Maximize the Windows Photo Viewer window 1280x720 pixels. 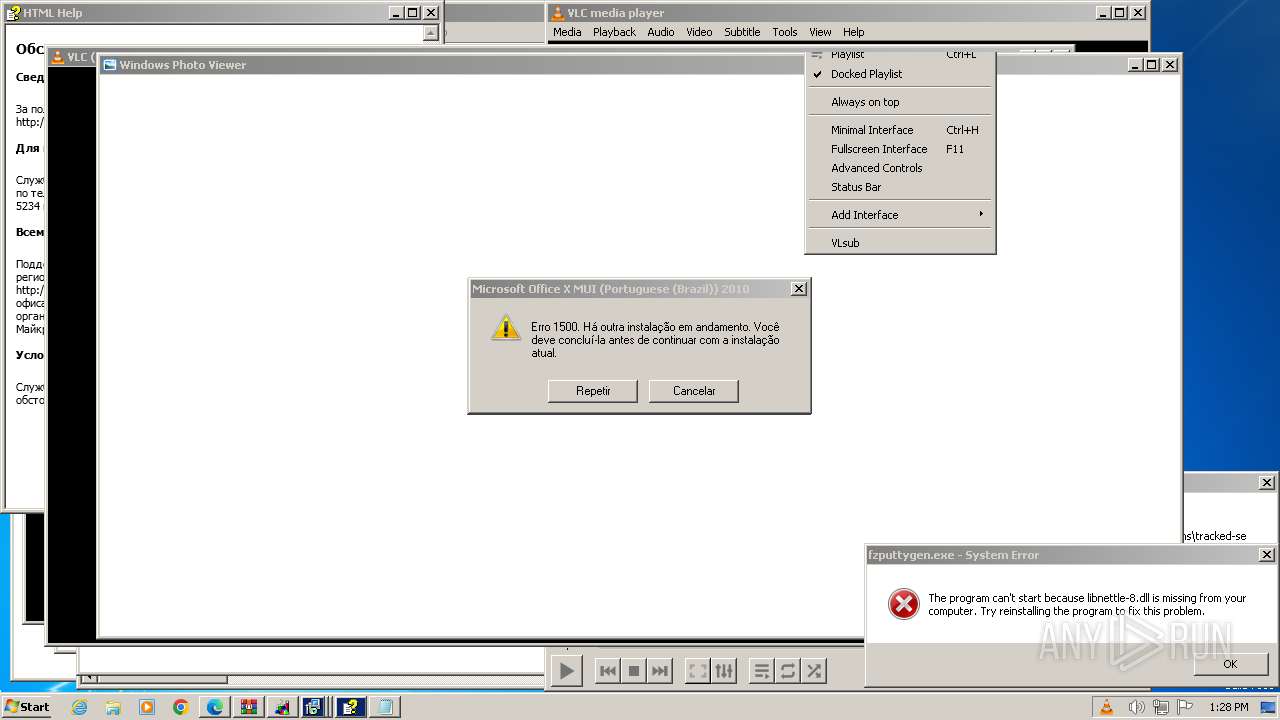[1151, 65]
